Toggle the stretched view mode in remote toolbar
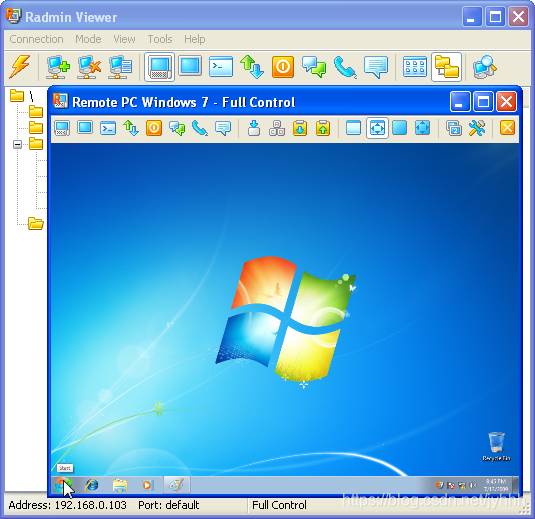The width and height of the screenshot is (535, 519). 377,128
